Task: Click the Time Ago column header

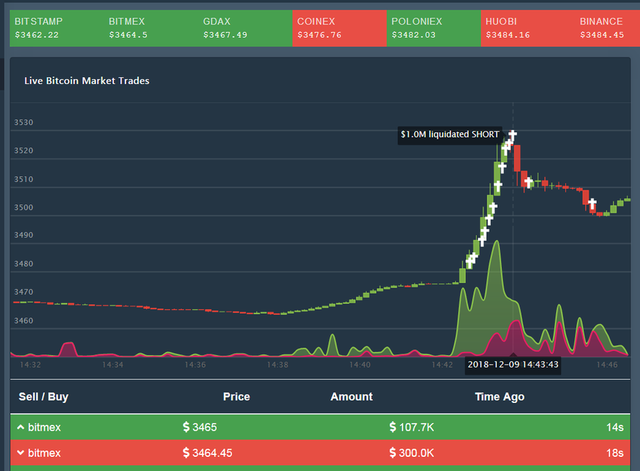Action: [x=500, y=397]
